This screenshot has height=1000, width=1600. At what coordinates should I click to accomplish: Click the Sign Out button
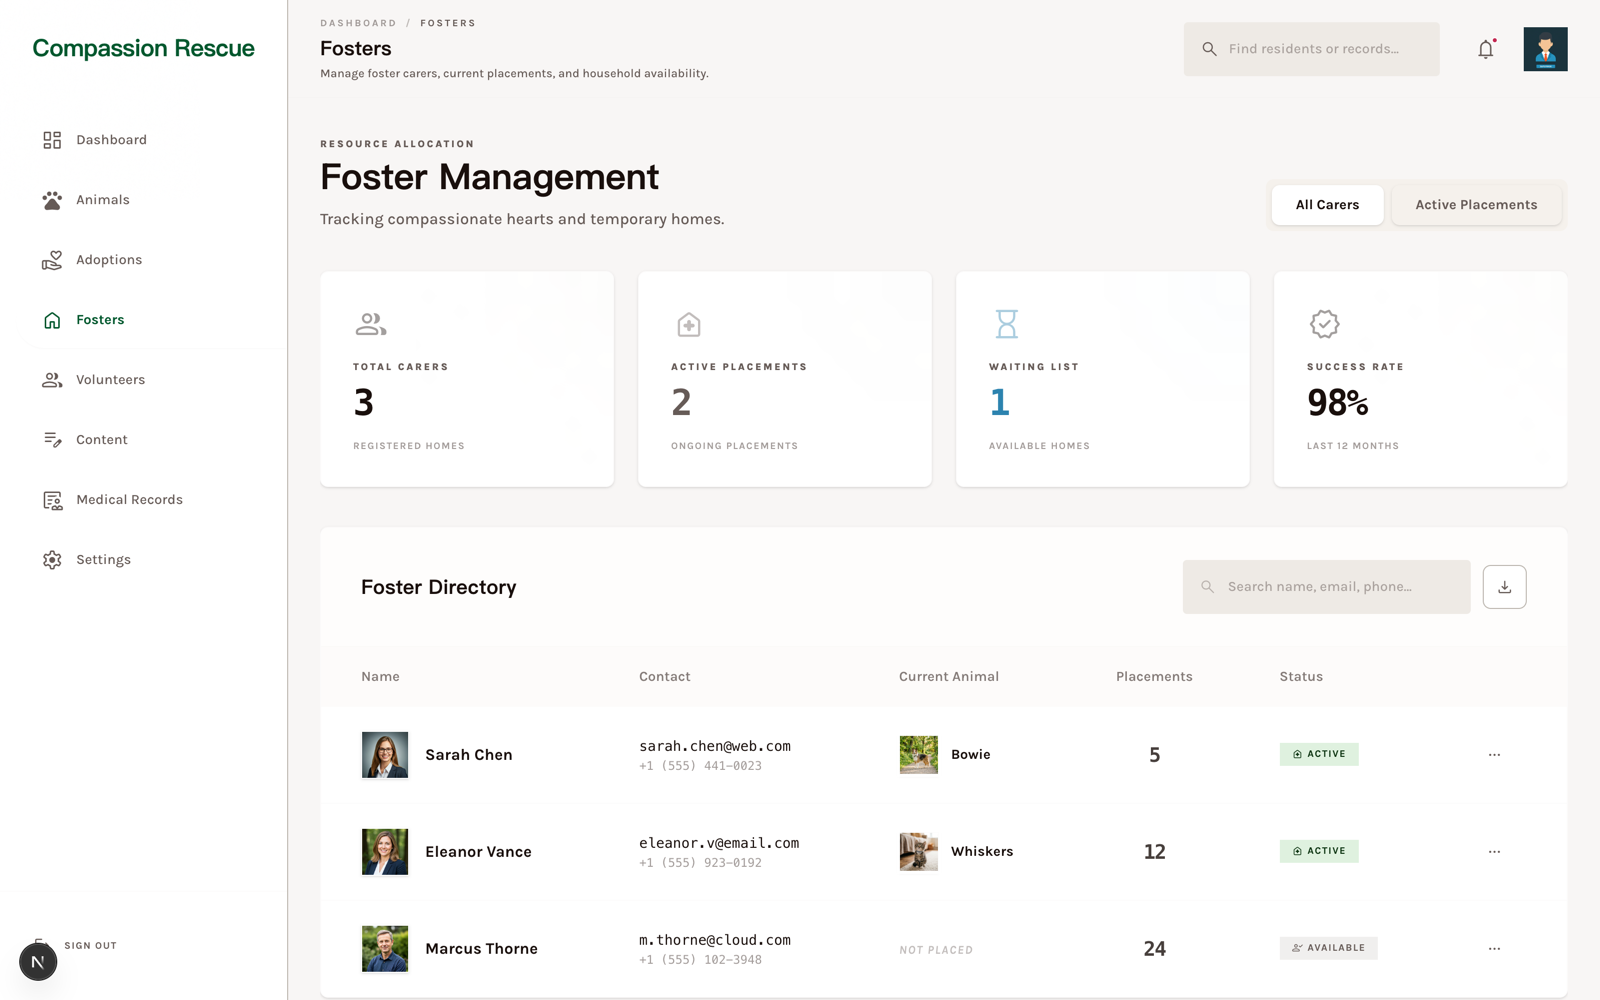point(90,945)
